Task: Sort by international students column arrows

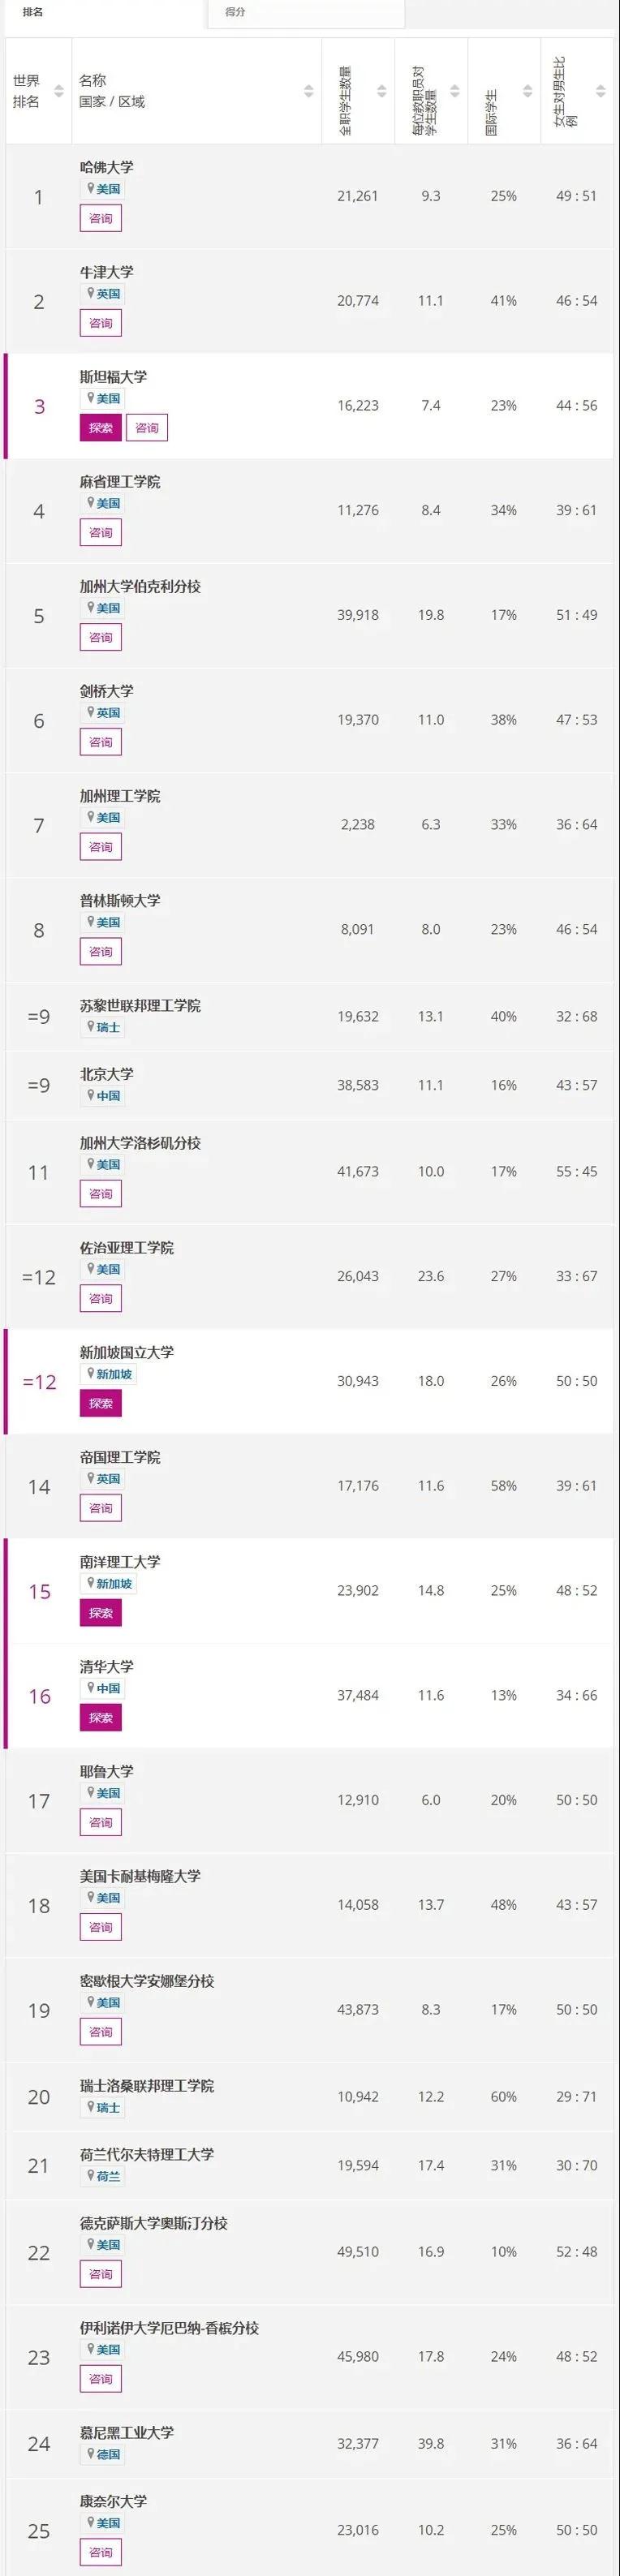Action: tap(528, 91)
